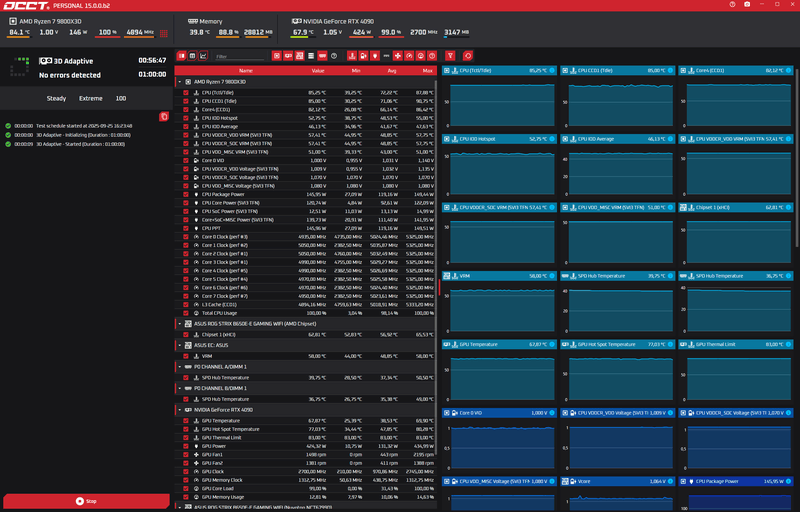Open the help icon in the title bar

(x=732, y=4)
